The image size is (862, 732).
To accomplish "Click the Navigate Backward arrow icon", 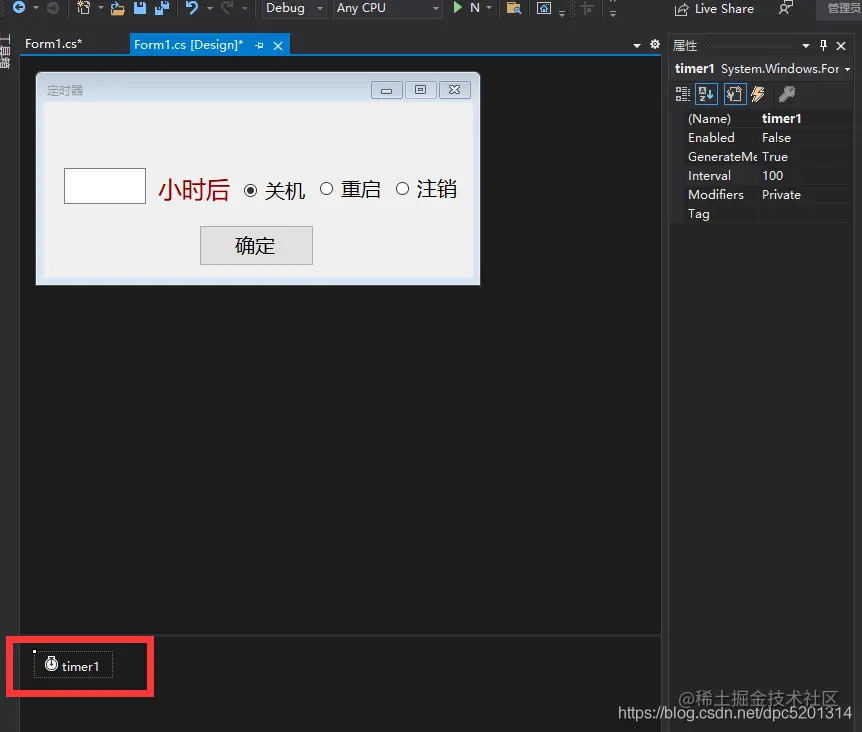I will click(19, 8).
